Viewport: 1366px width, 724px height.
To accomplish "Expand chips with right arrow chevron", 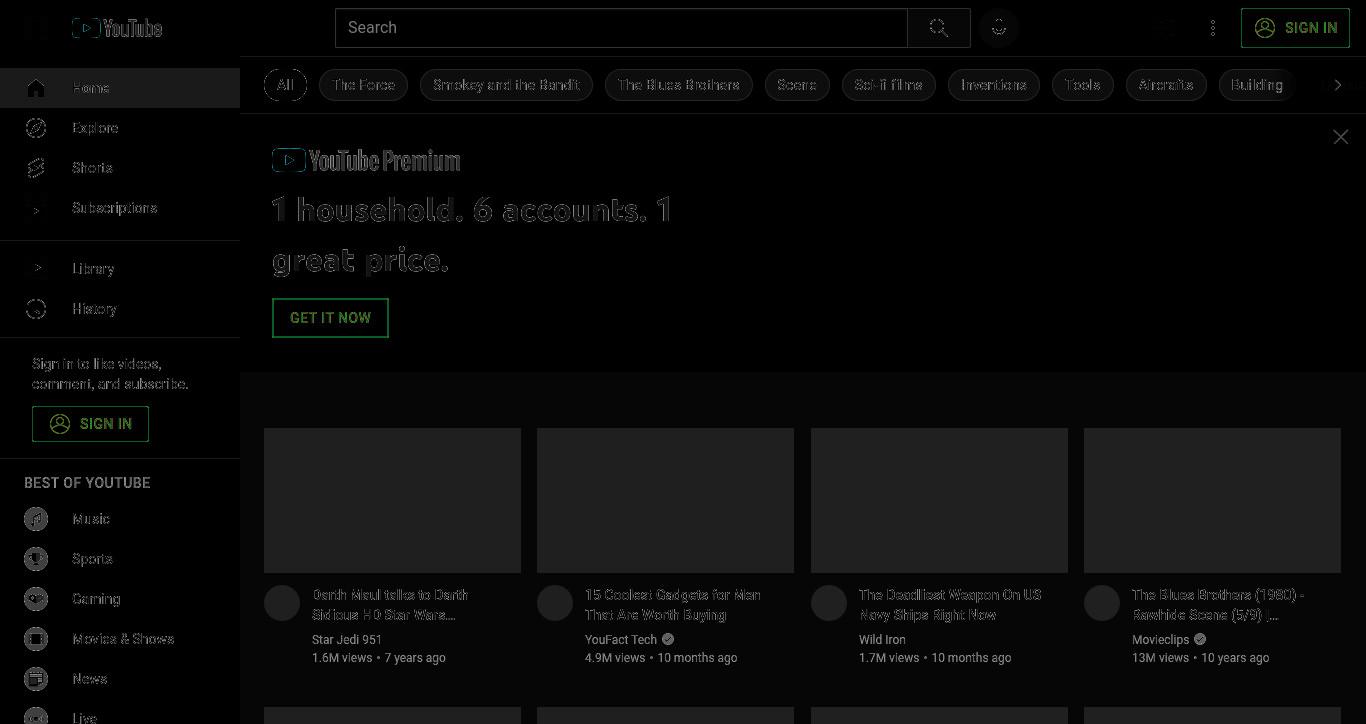I will [x=1338, y=85].
